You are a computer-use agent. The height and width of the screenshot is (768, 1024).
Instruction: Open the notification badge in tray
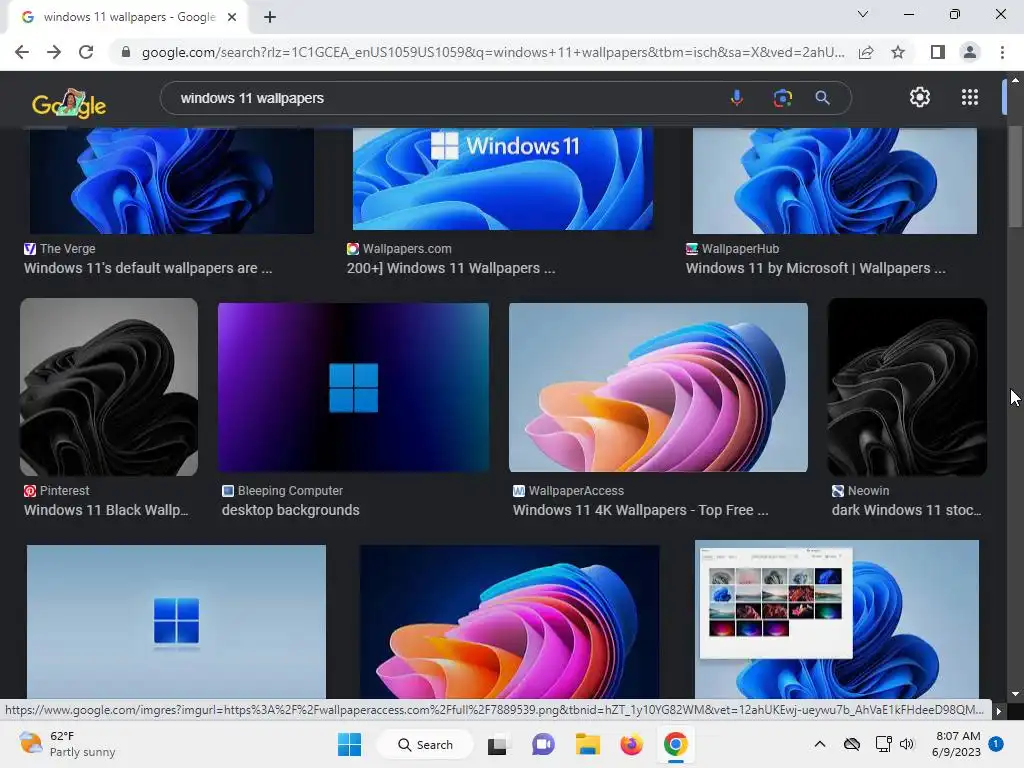click(996, 744)
